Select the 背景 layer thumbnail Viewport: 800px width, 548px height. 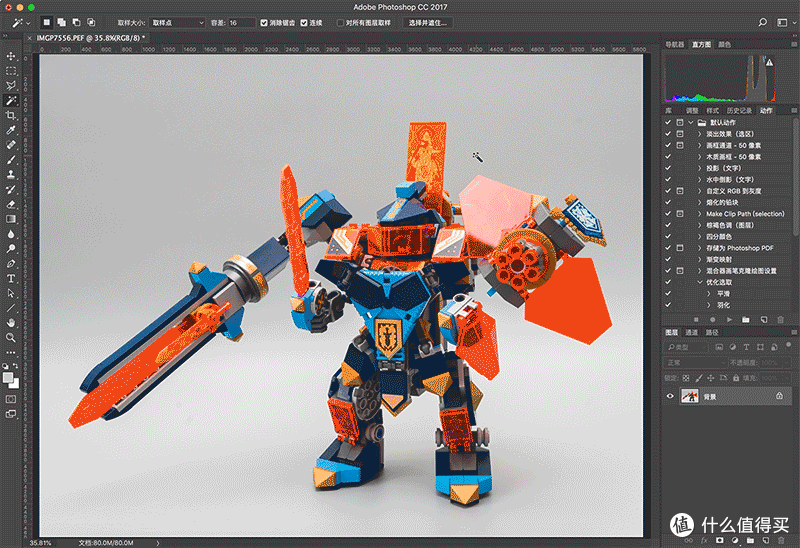[690, 396]
